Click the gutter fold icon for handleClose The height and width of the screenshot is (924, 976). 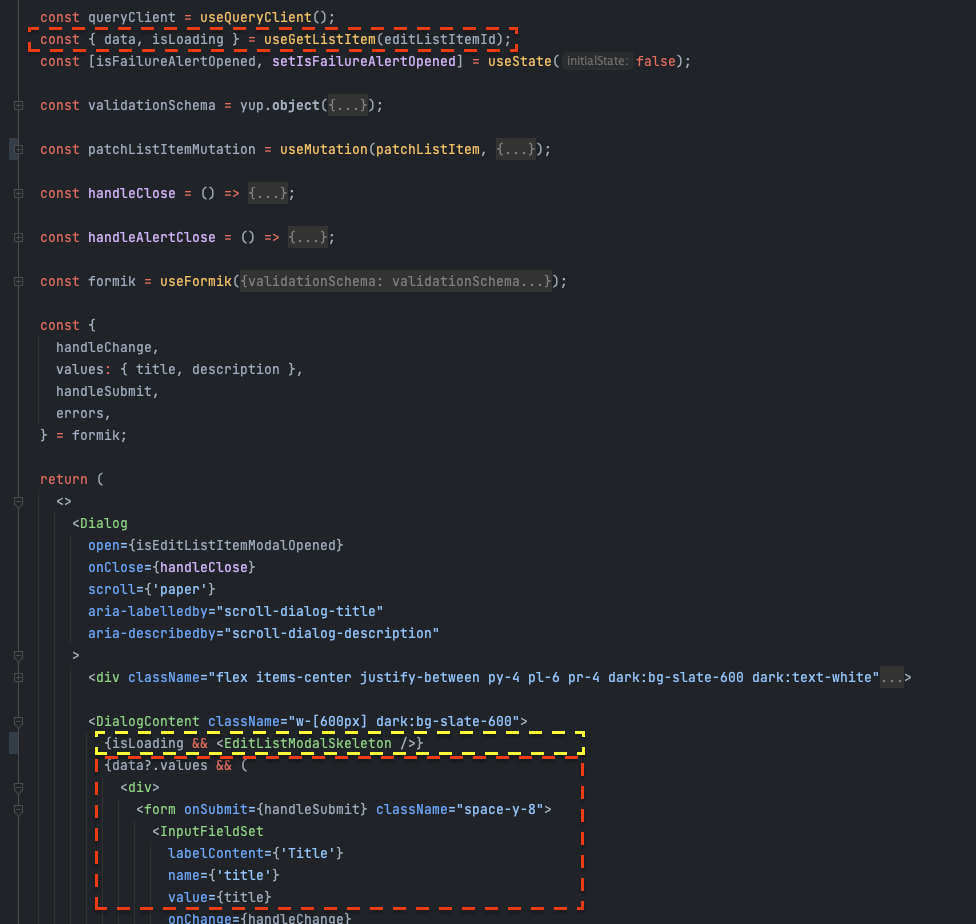pyautogui.click(x=18, y=193)
